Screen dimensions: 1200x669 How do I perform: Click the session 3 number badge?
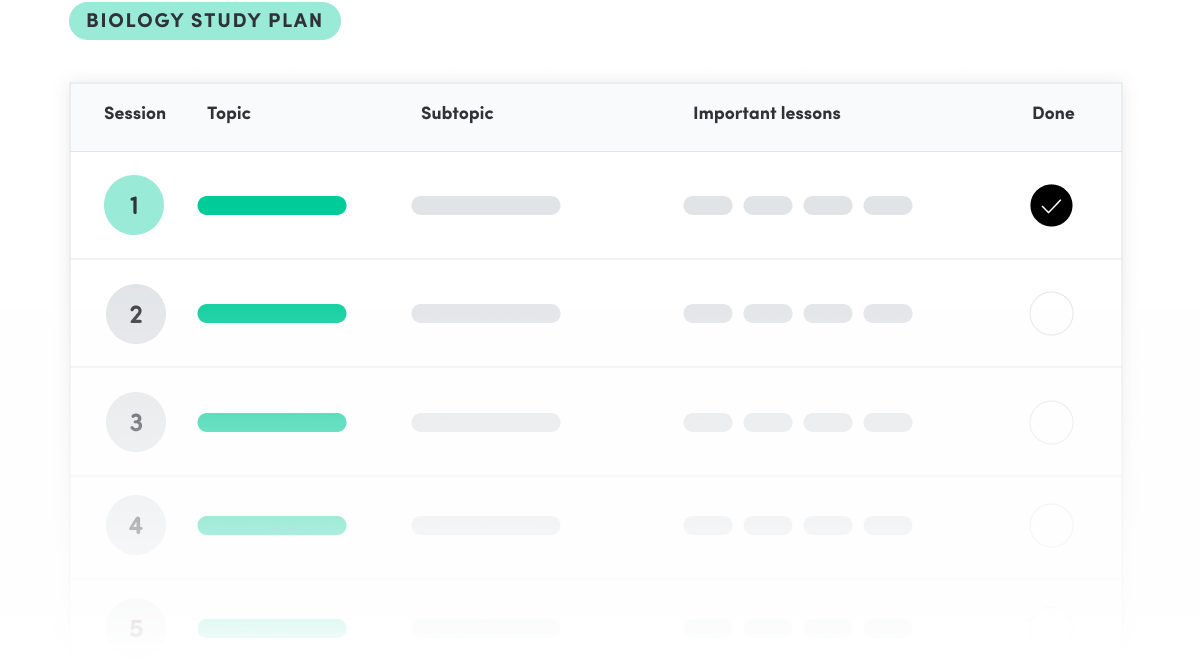coord(136,422)
